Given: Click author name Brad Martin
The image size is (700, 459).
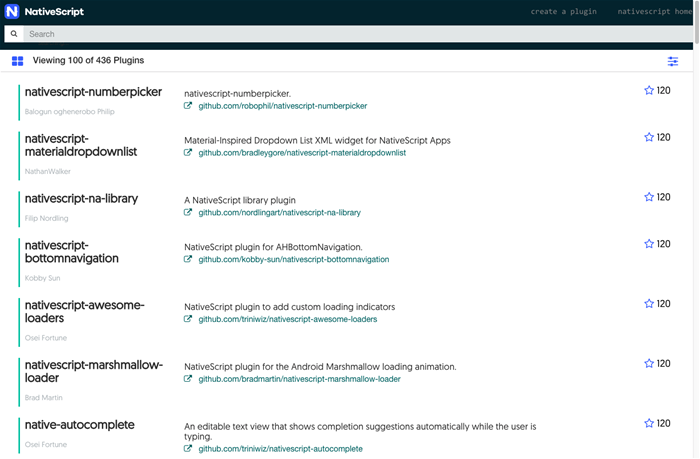Looking at the screenshot, I should point(44,398).
